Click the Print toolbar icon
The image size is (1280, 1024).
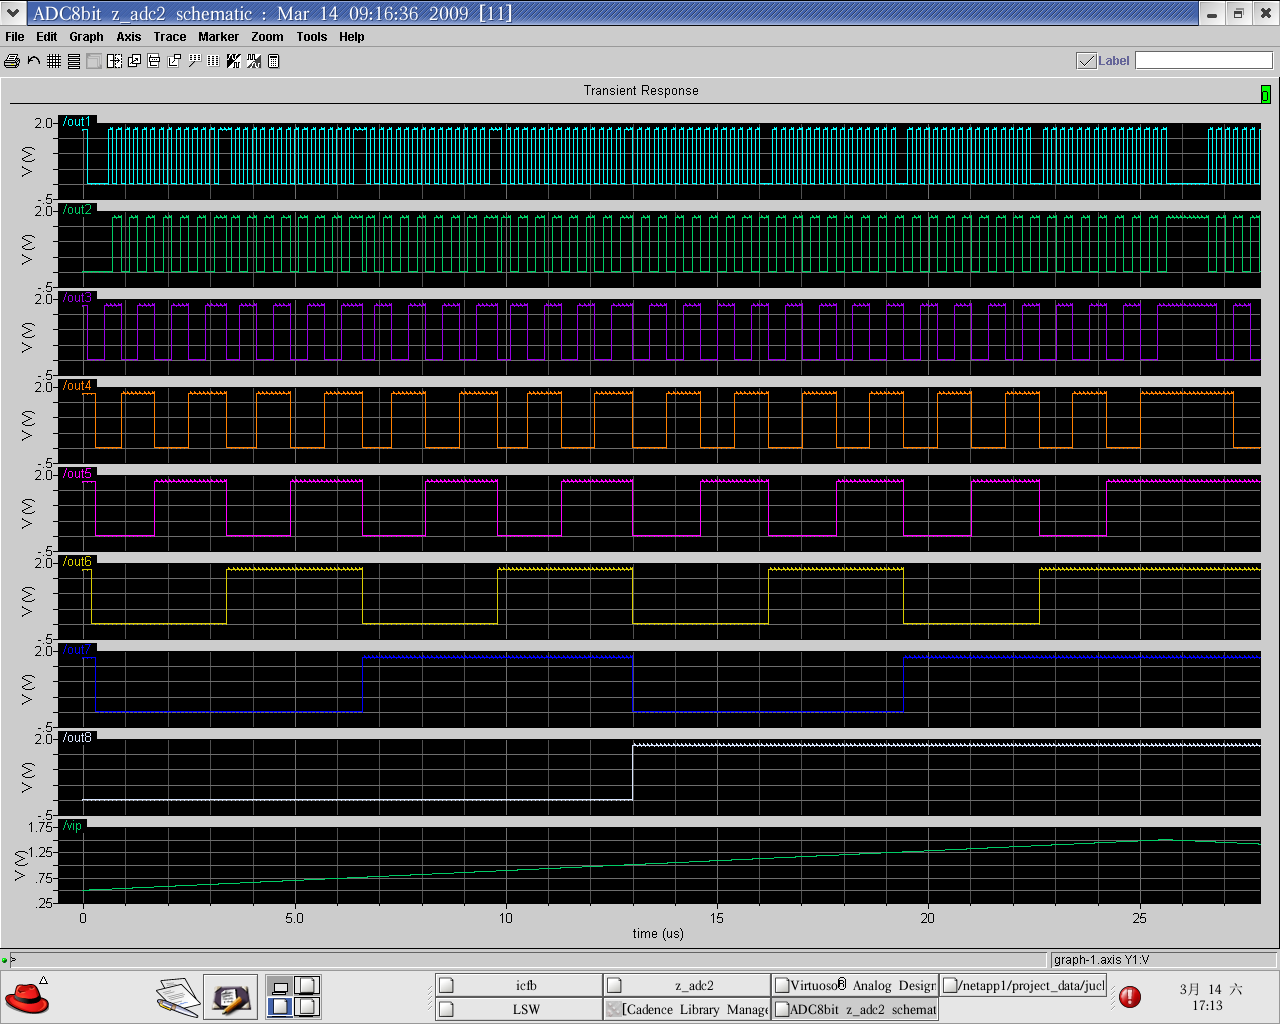[x=12, y=61]
